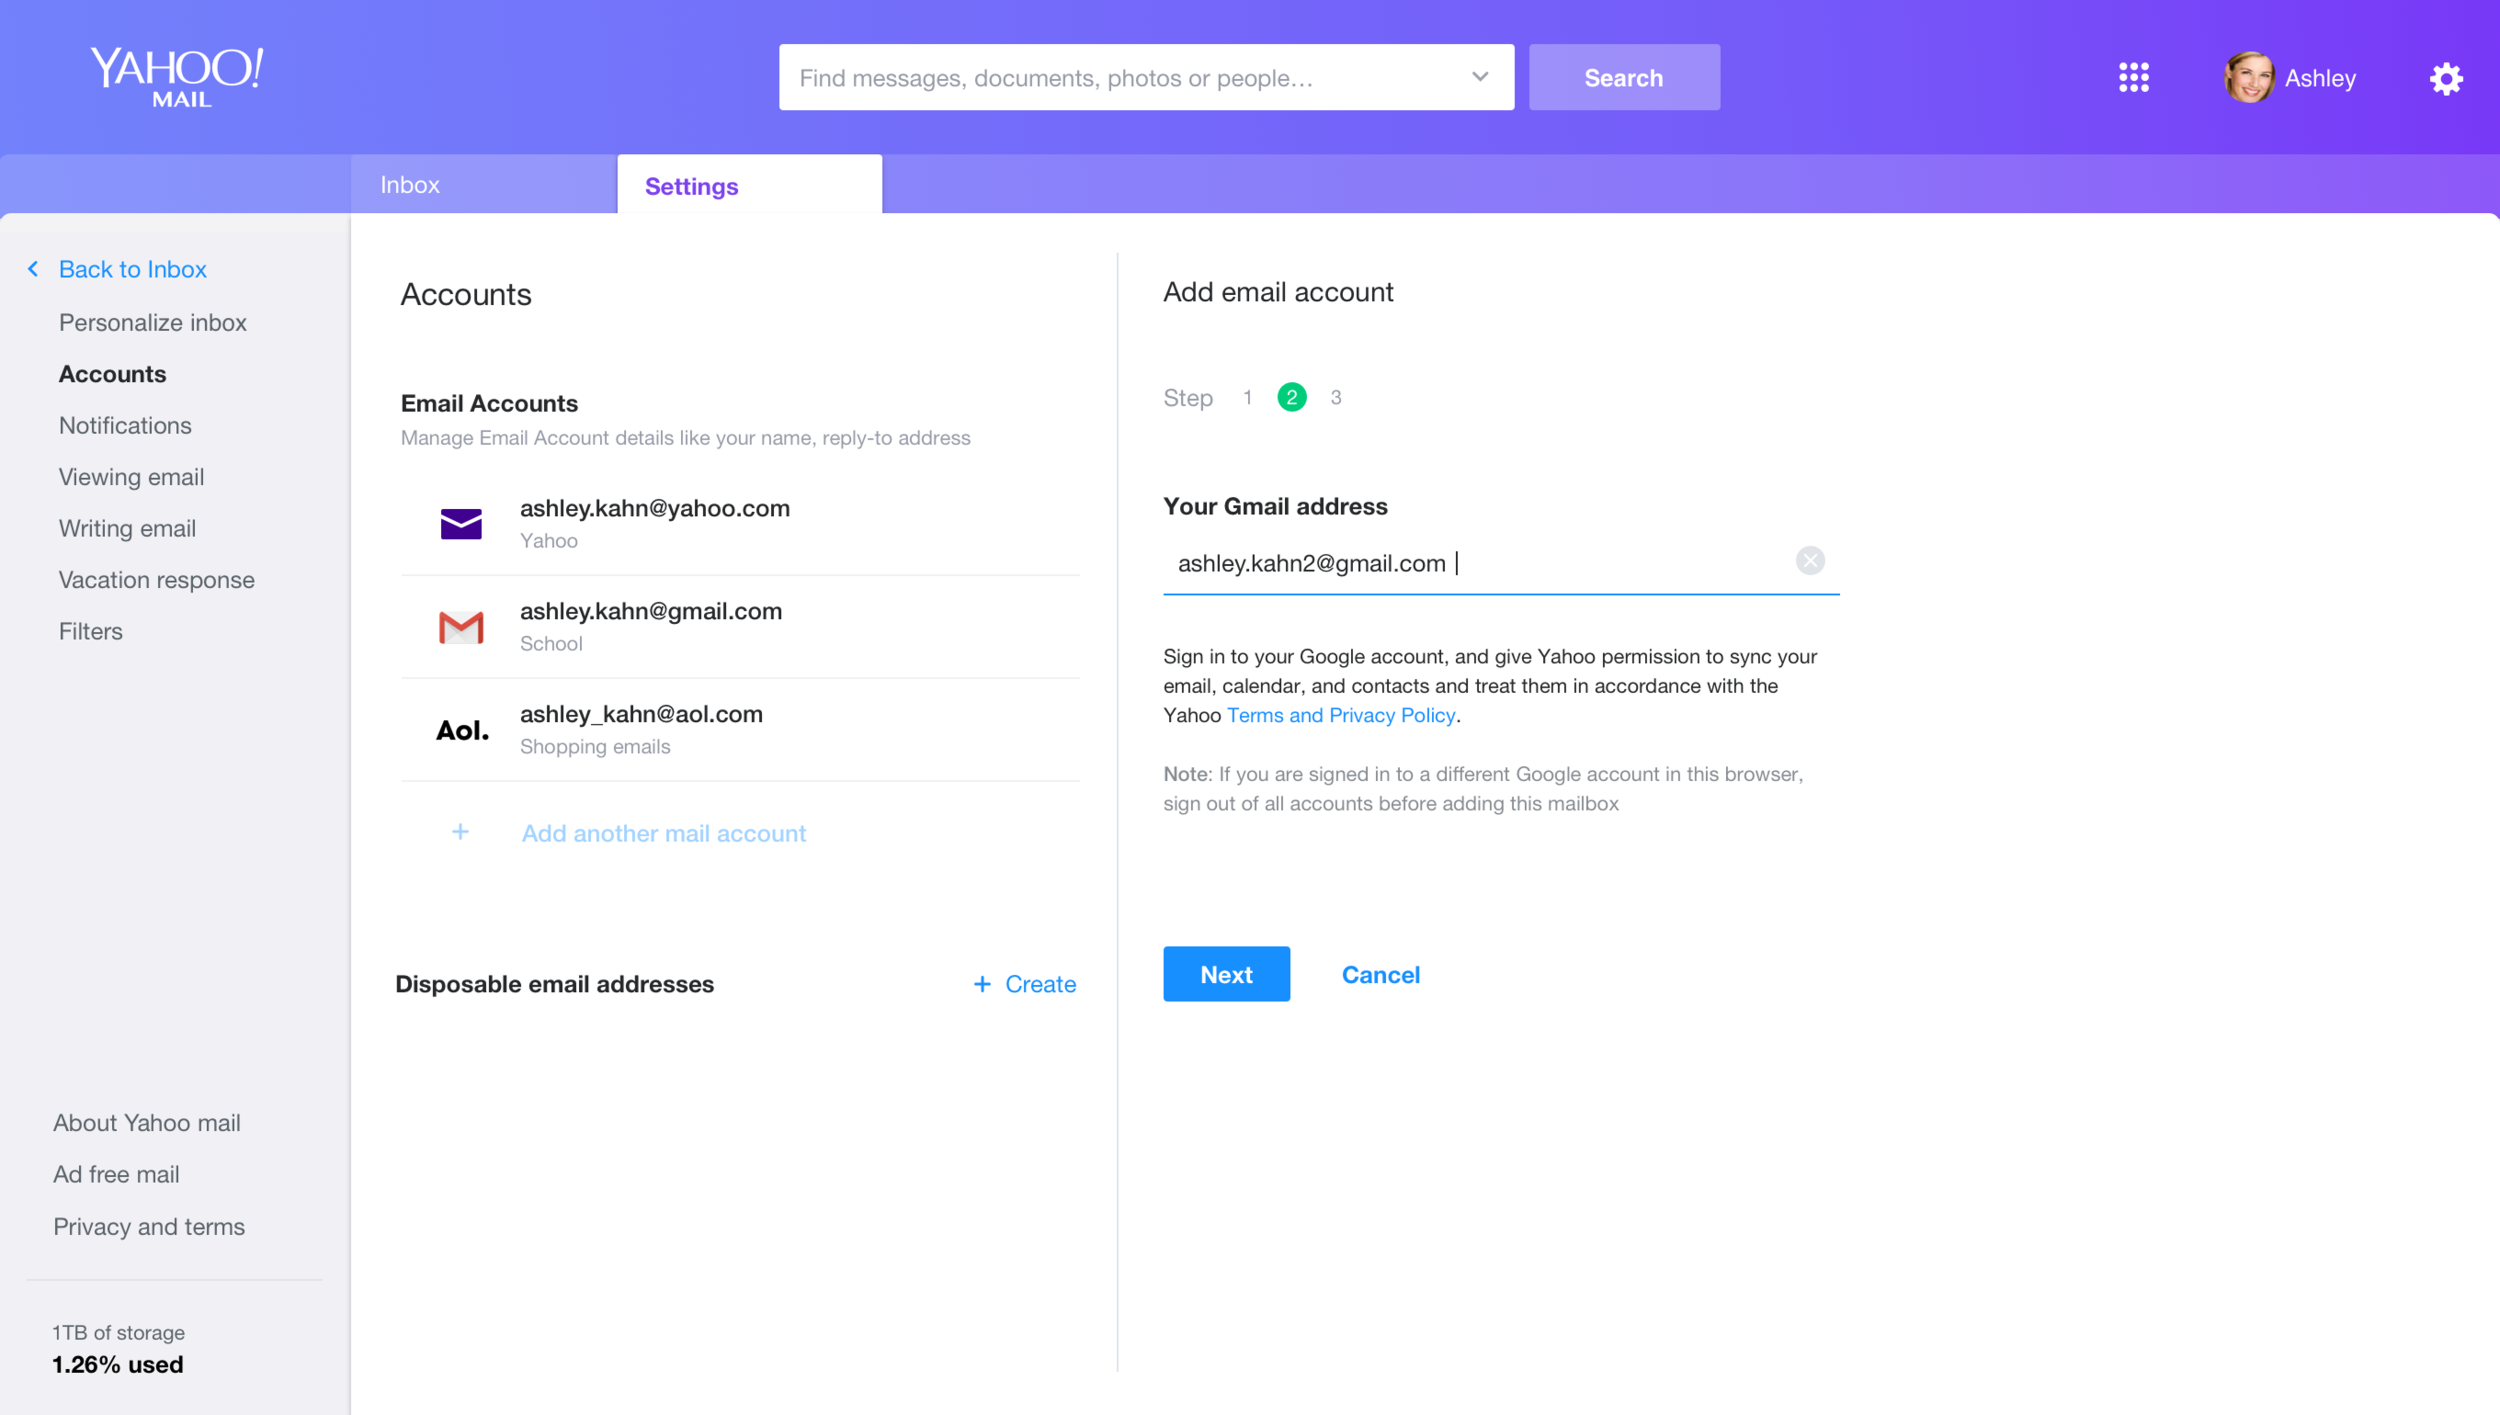Jump to step 3 of wizard

pyautogui.click(x=1336, y=398)
